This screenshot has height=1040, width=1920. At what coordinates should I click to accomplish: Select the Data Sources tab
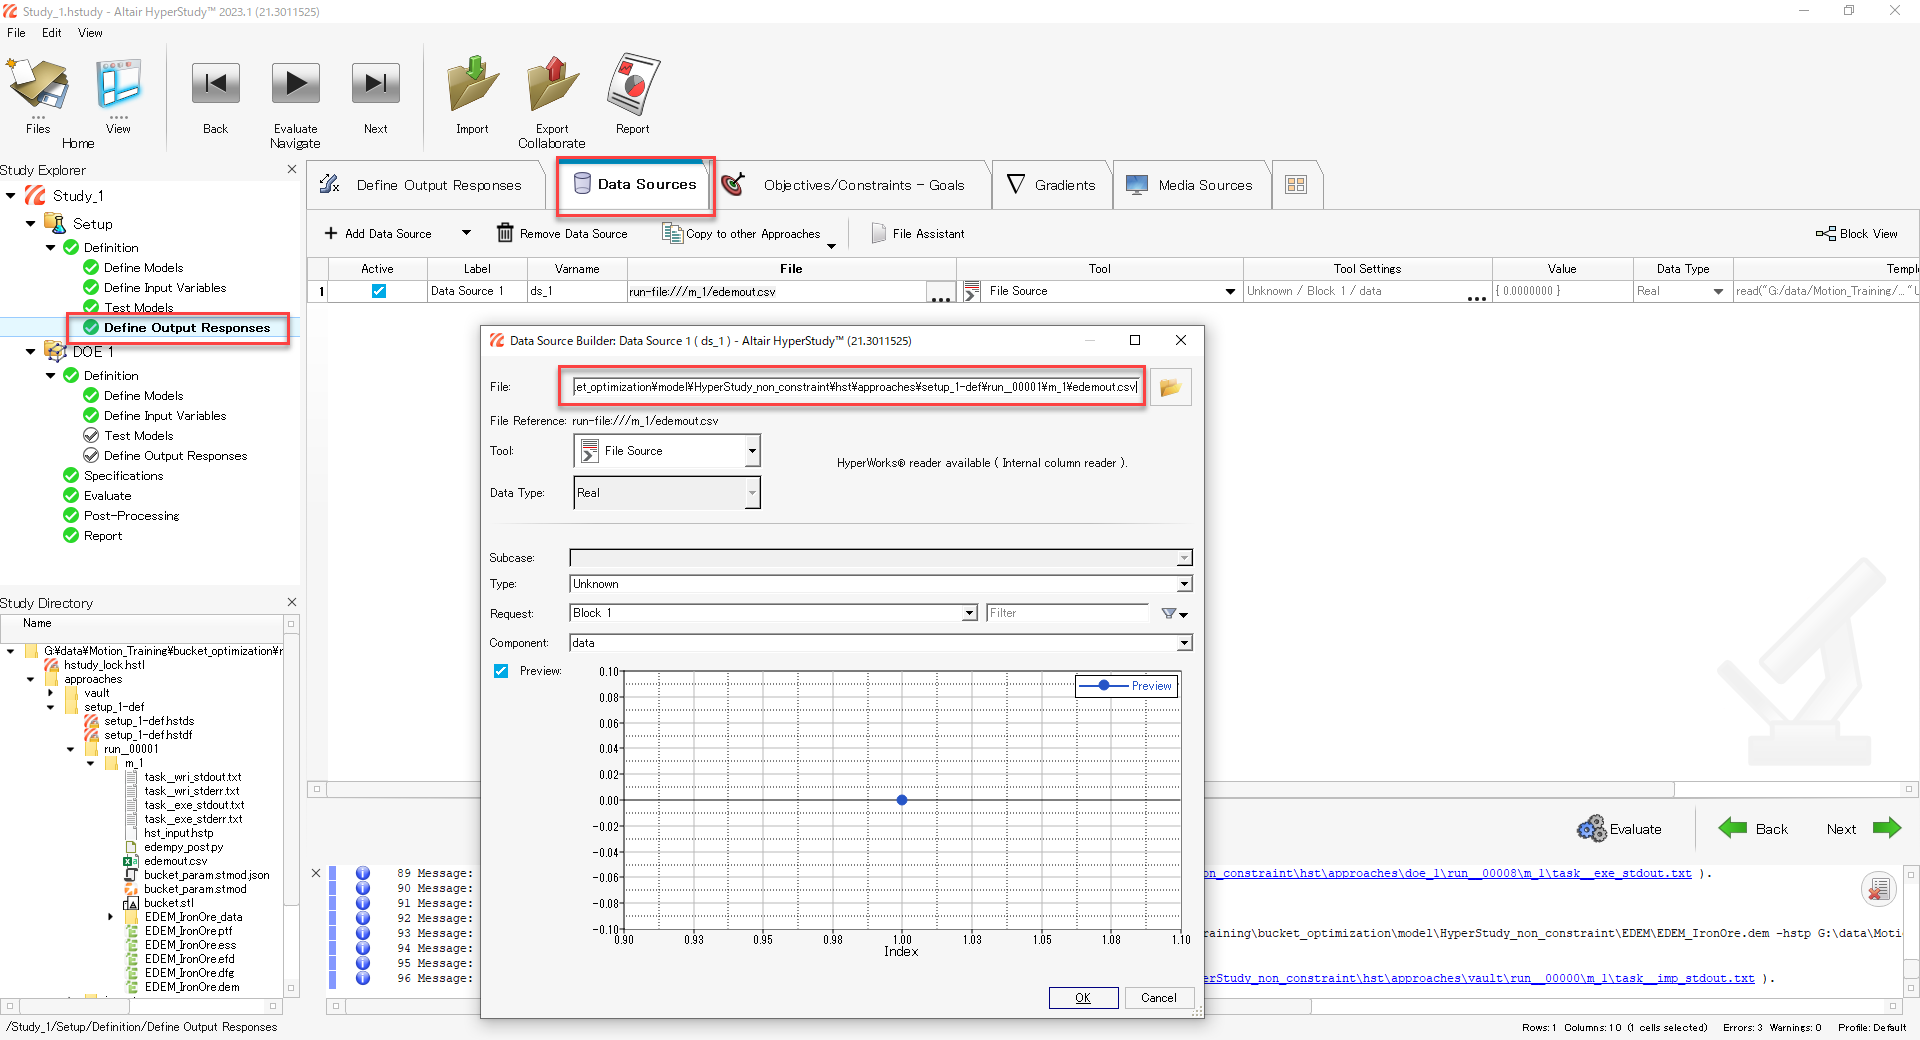tap(635, 185)
